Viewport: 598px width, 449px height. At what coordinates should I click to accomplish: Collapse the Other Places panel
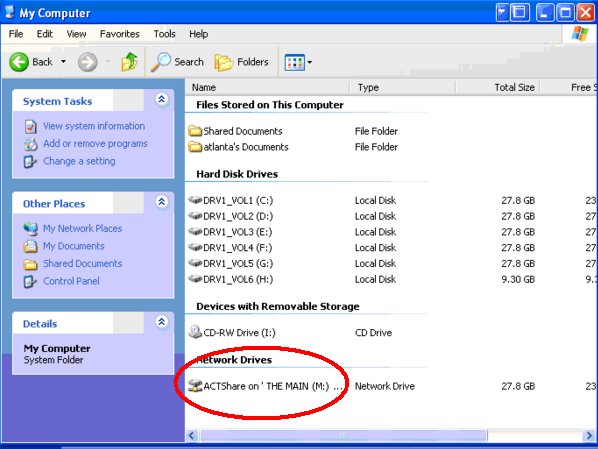[162, 201]
